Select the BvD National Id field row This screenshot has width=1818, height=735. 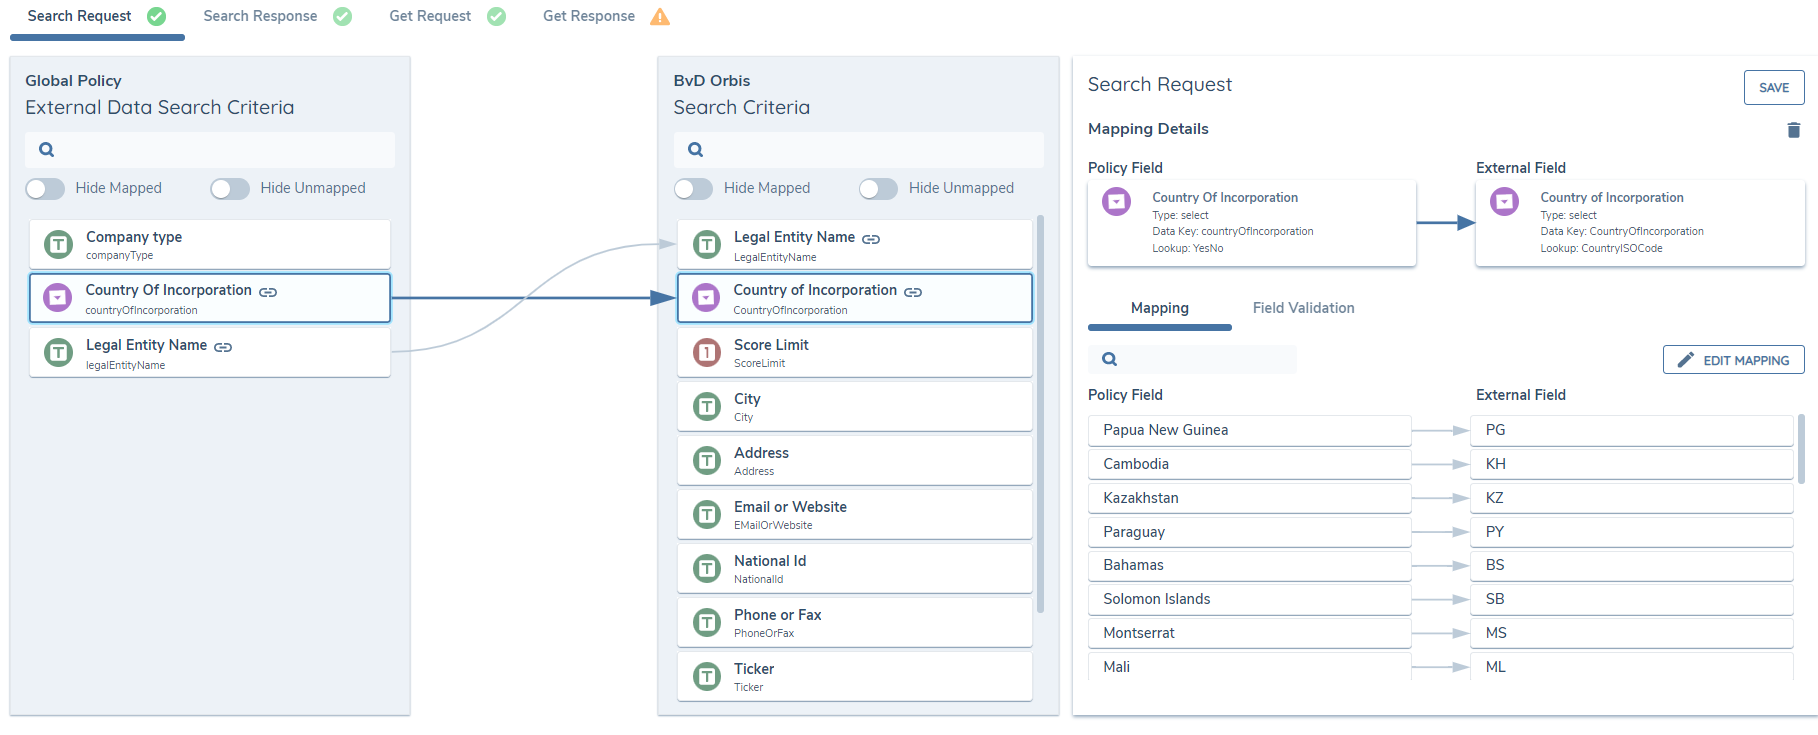(x=855, y=568)
